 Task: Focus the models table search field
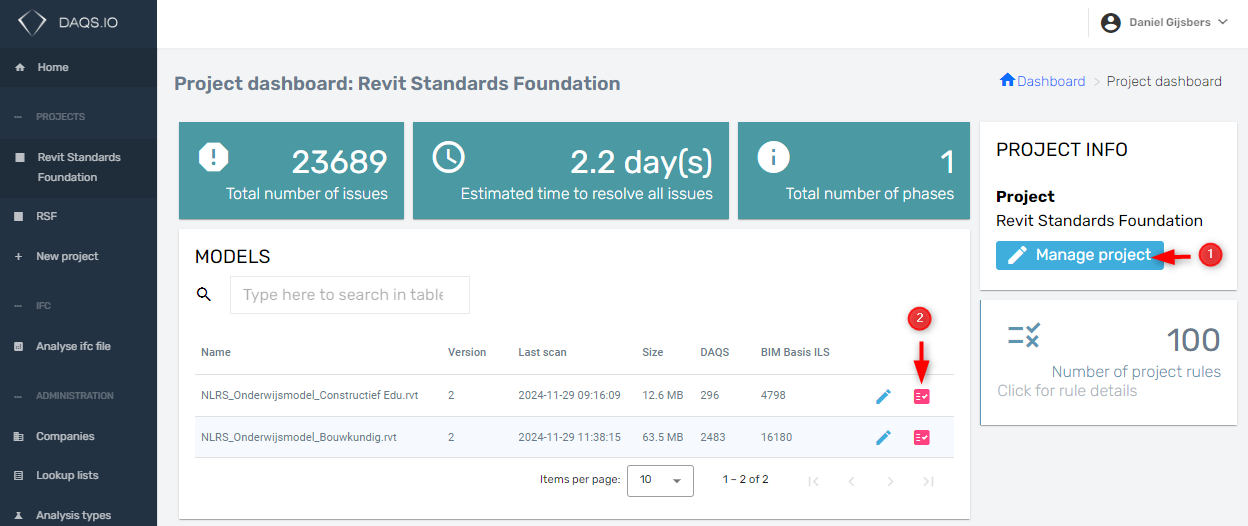350,295
